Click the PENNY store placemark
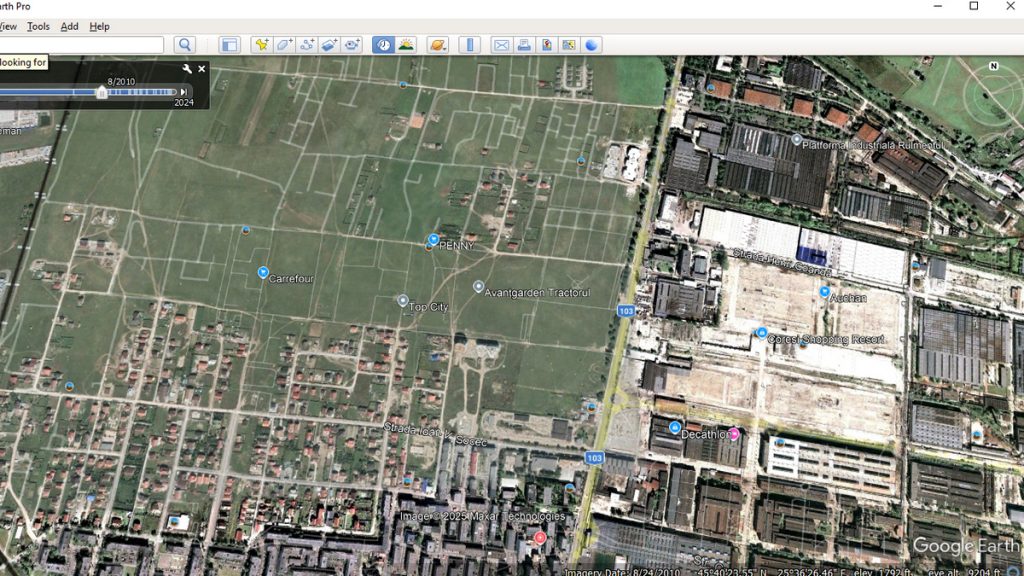 coord(433,240)
